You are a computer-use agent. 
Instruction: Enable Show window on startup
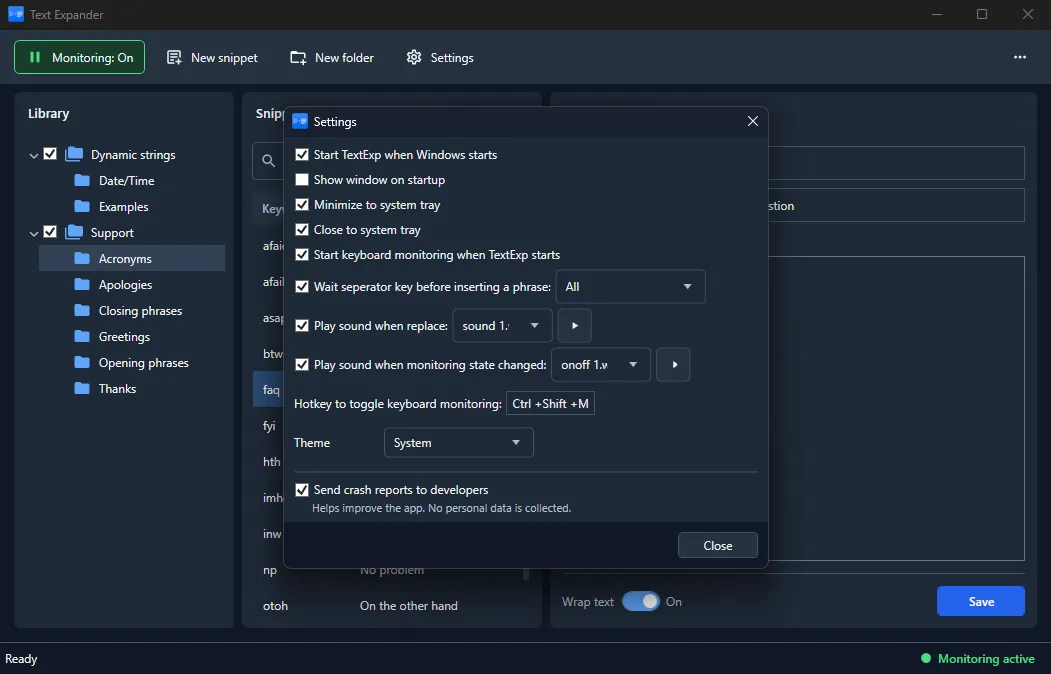pos(302,180)
